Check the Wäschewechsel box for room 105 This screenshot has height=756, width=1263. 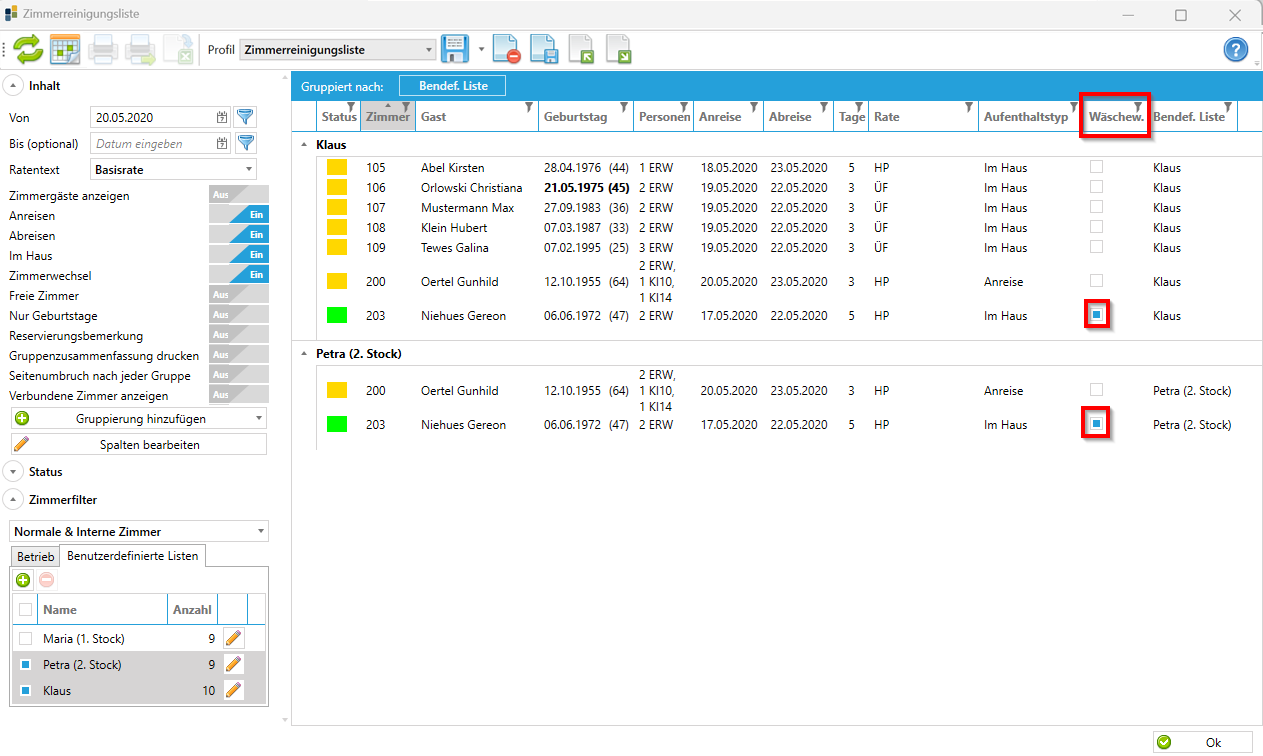pyautogui.click(x=1097, y=167)
